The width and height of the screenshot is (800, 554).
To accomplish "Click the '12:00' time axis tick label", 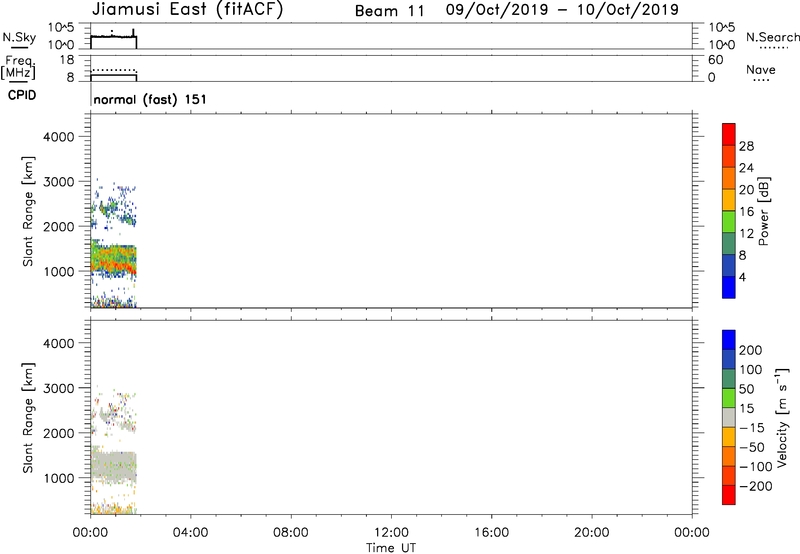I will pos(391,533).
